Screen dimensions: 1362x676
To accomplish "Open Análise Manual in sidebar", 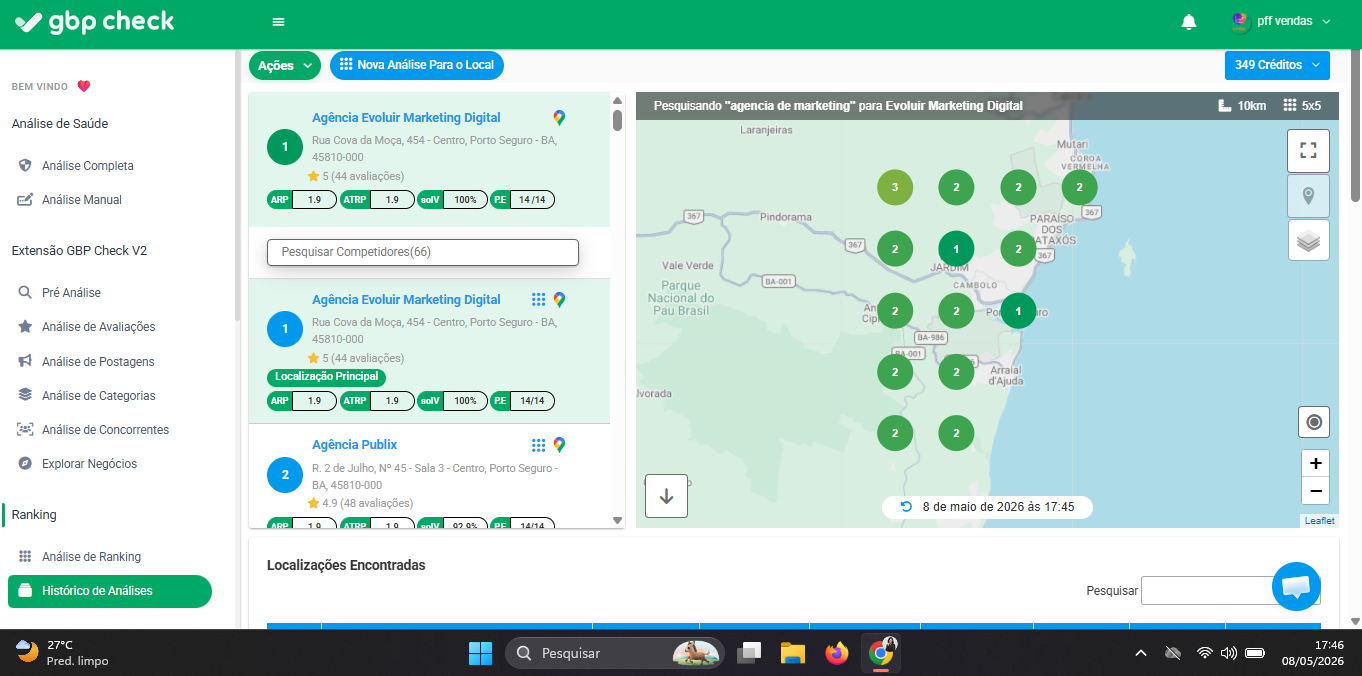I will (x=82, y=200).
